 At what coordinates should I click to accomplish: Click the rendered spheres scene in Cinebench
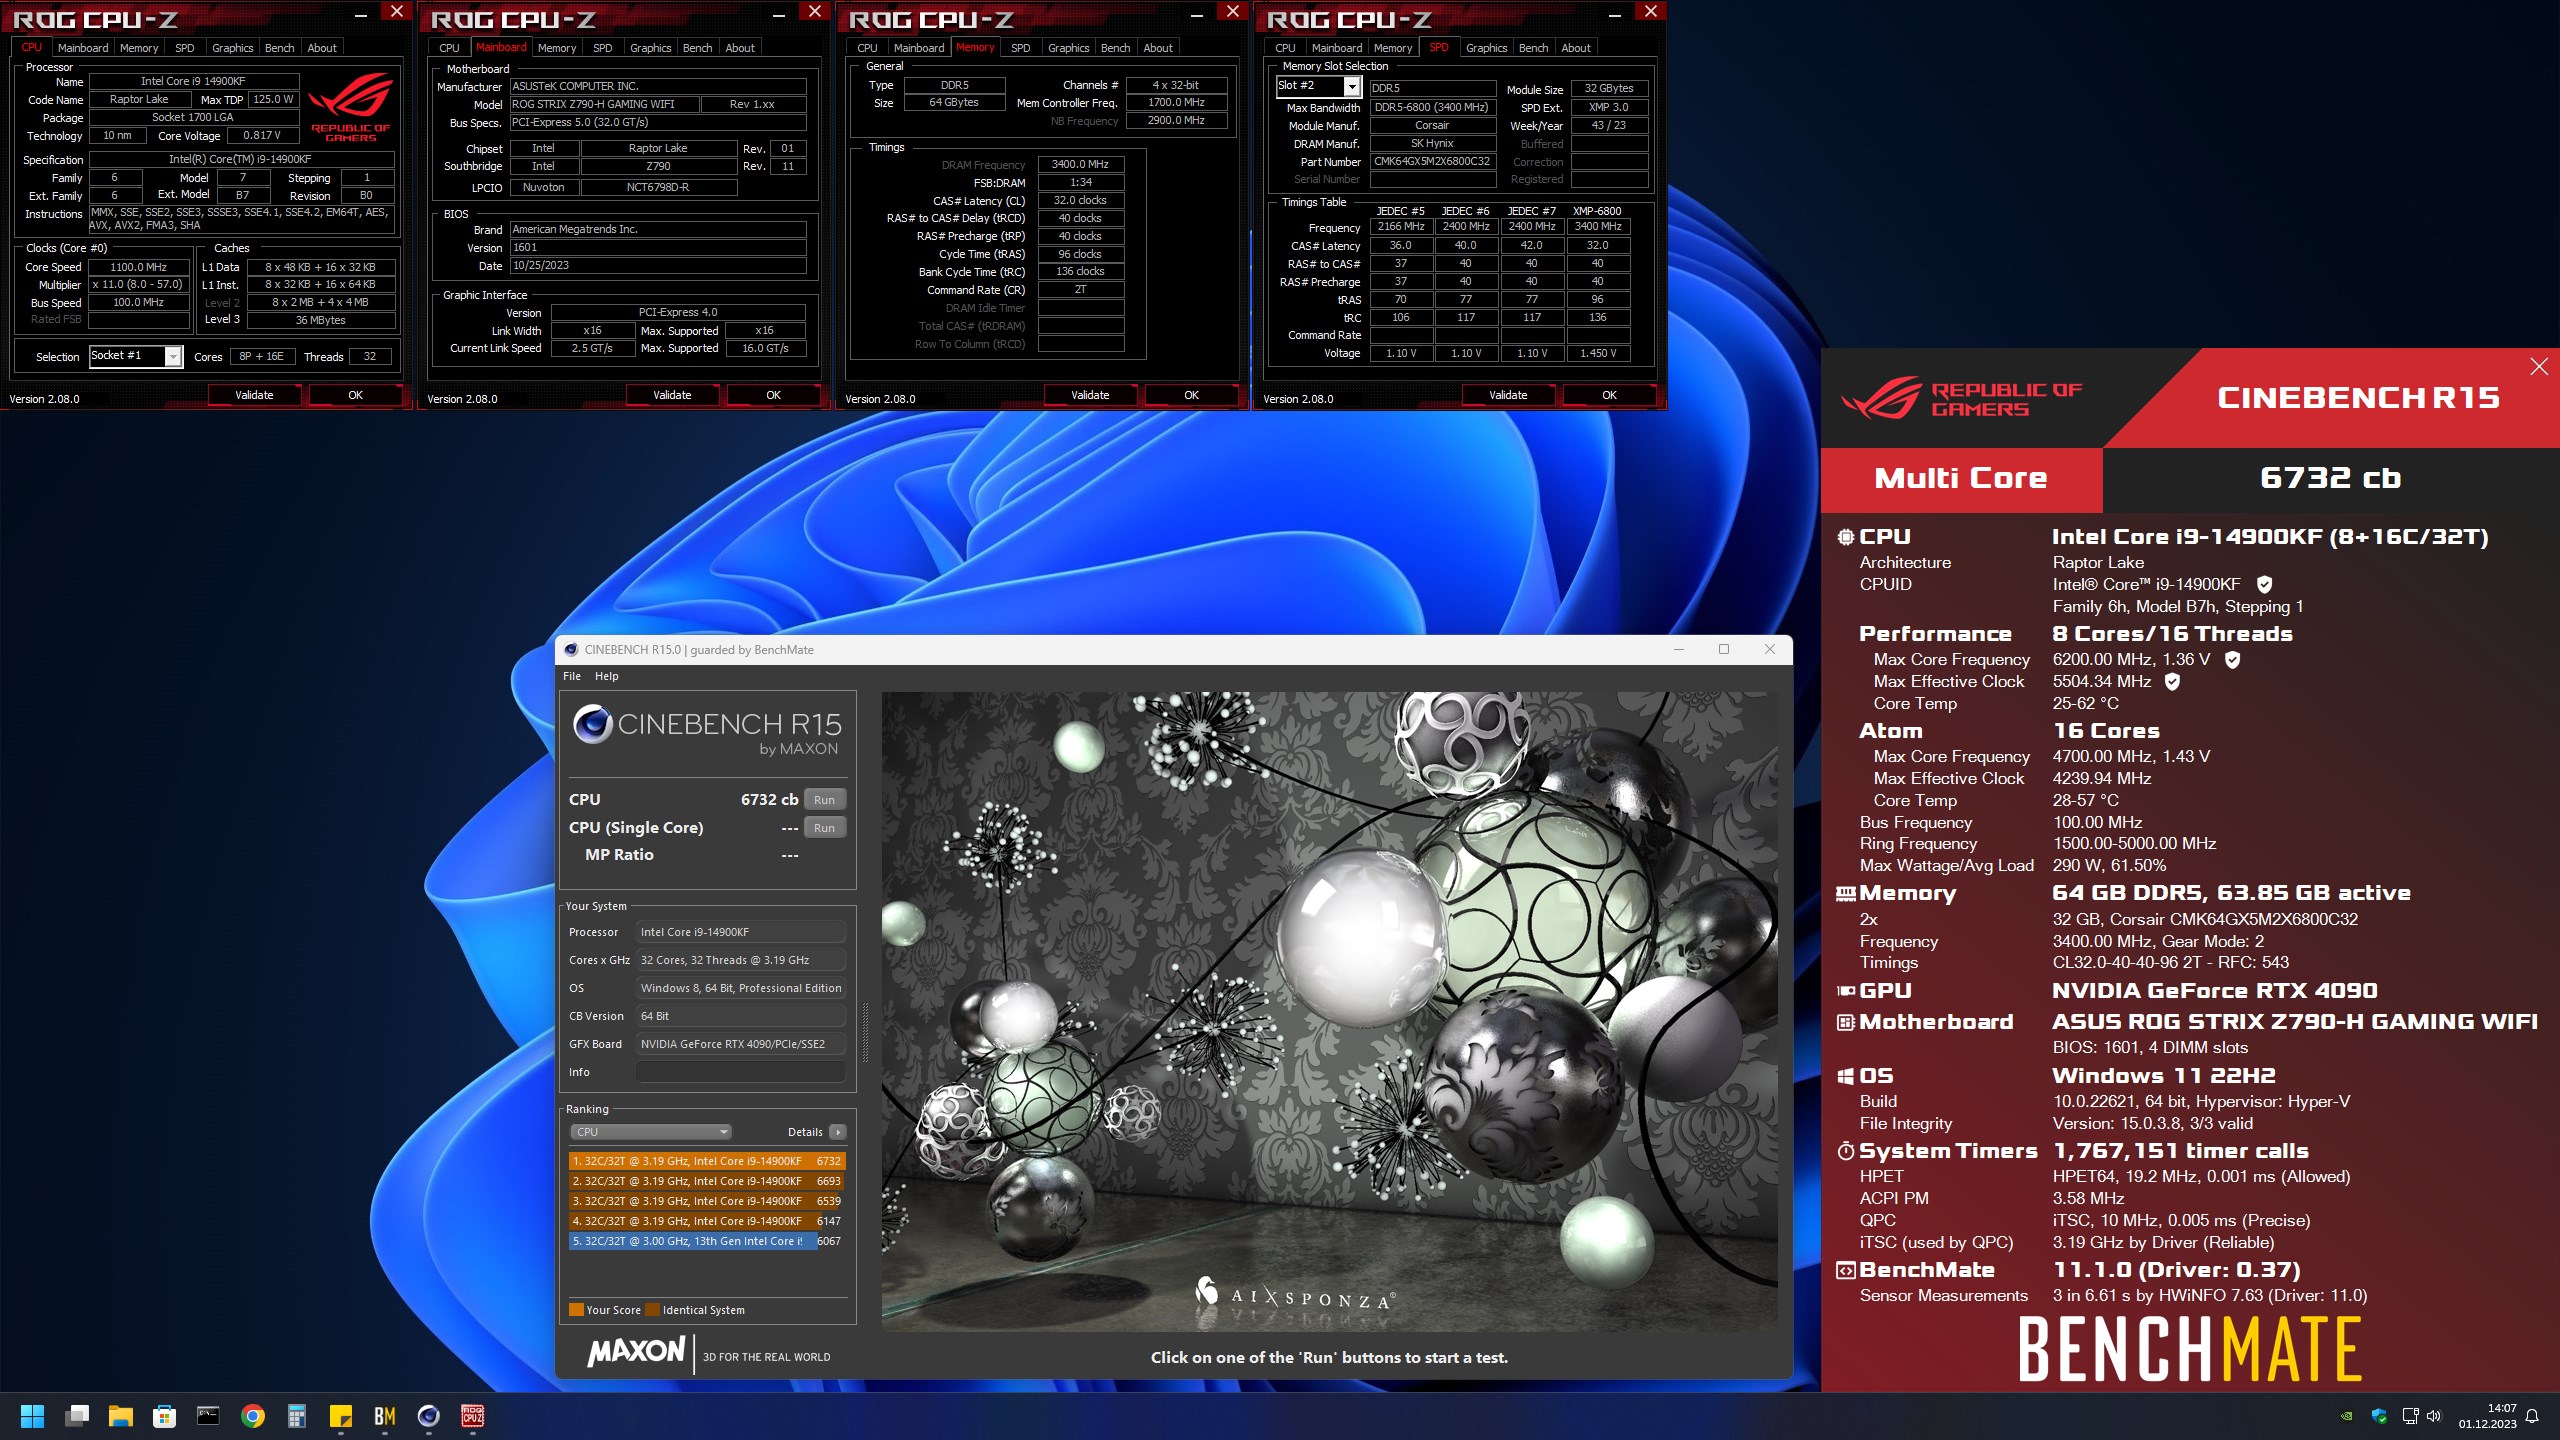[x=1330, y=1011]
